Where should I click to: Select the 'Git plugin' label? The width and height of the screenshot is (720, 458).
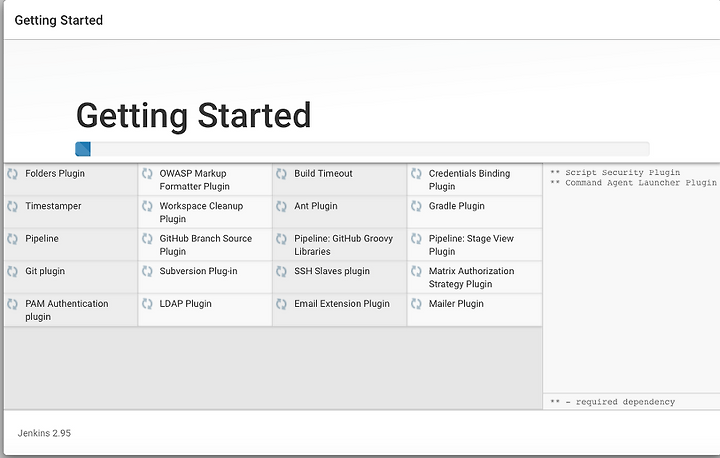pyautogui.click(x=45, y=271)
